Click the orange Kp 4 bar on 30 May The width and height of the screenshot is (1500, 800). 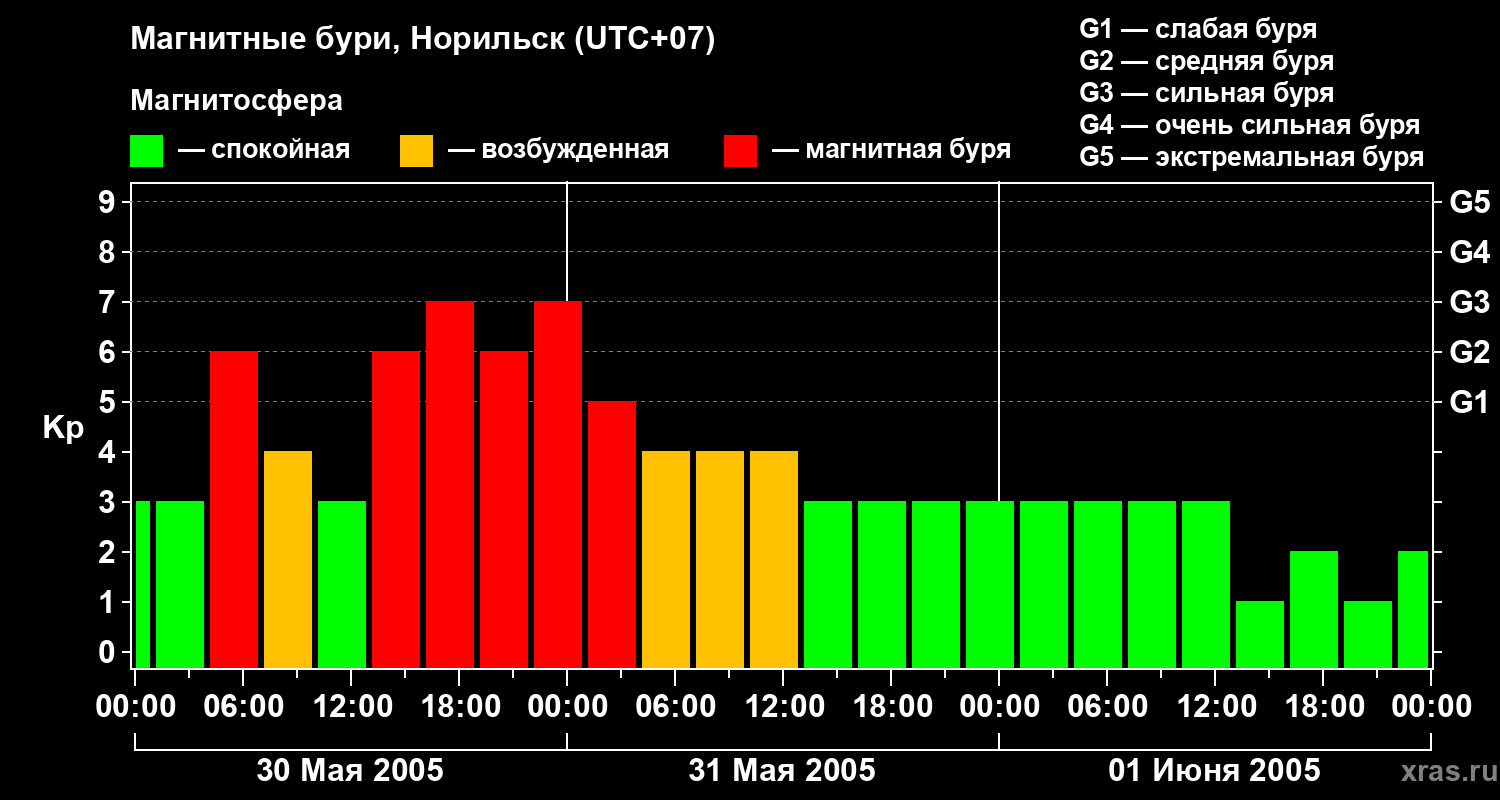coord(288,559)
